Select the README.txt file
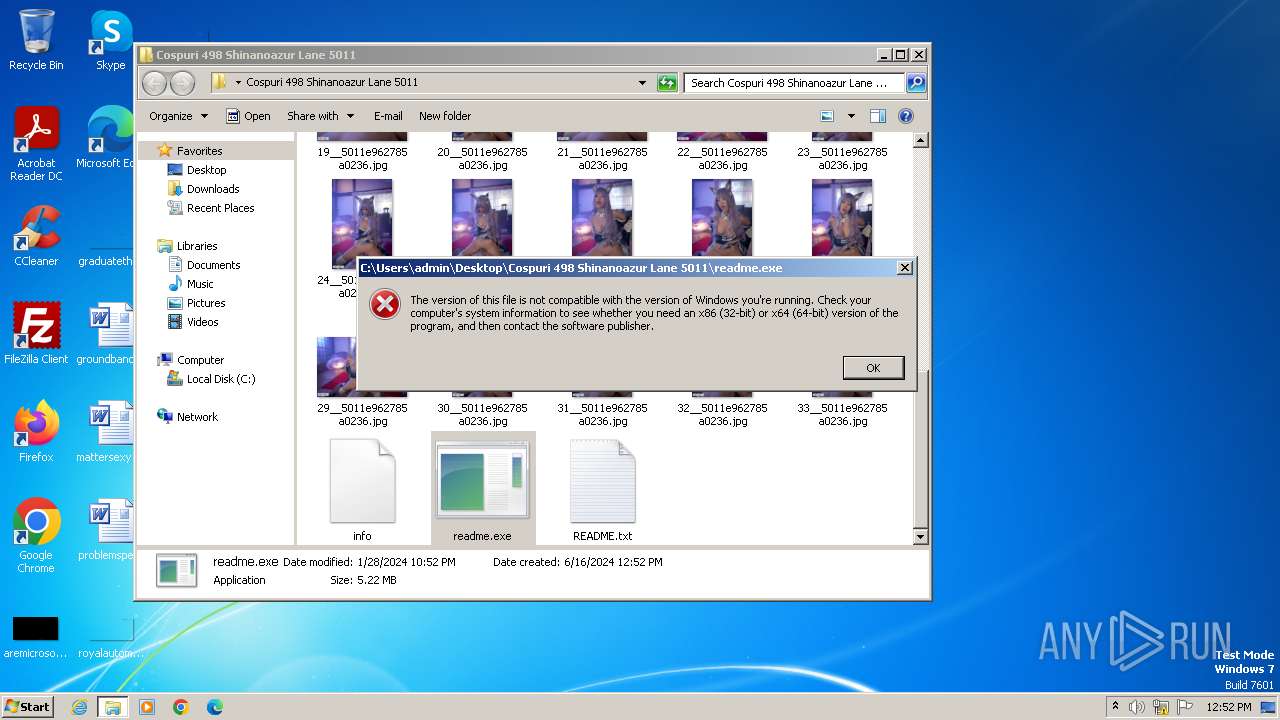 coord(602,490)
